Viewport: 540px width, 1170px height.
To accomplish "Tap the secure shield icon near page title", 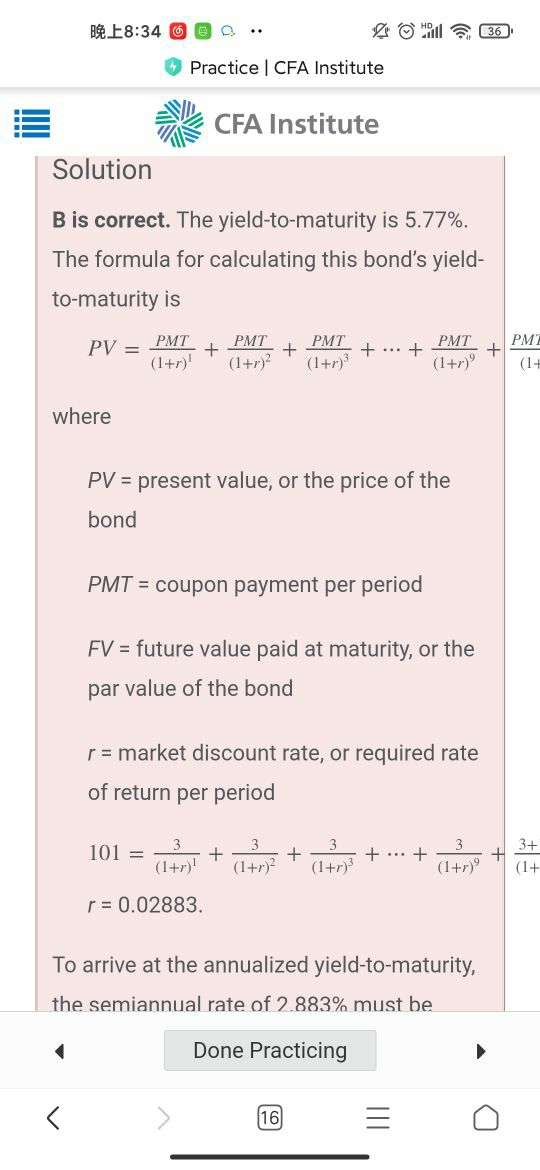I will click(x=173, y=68).
